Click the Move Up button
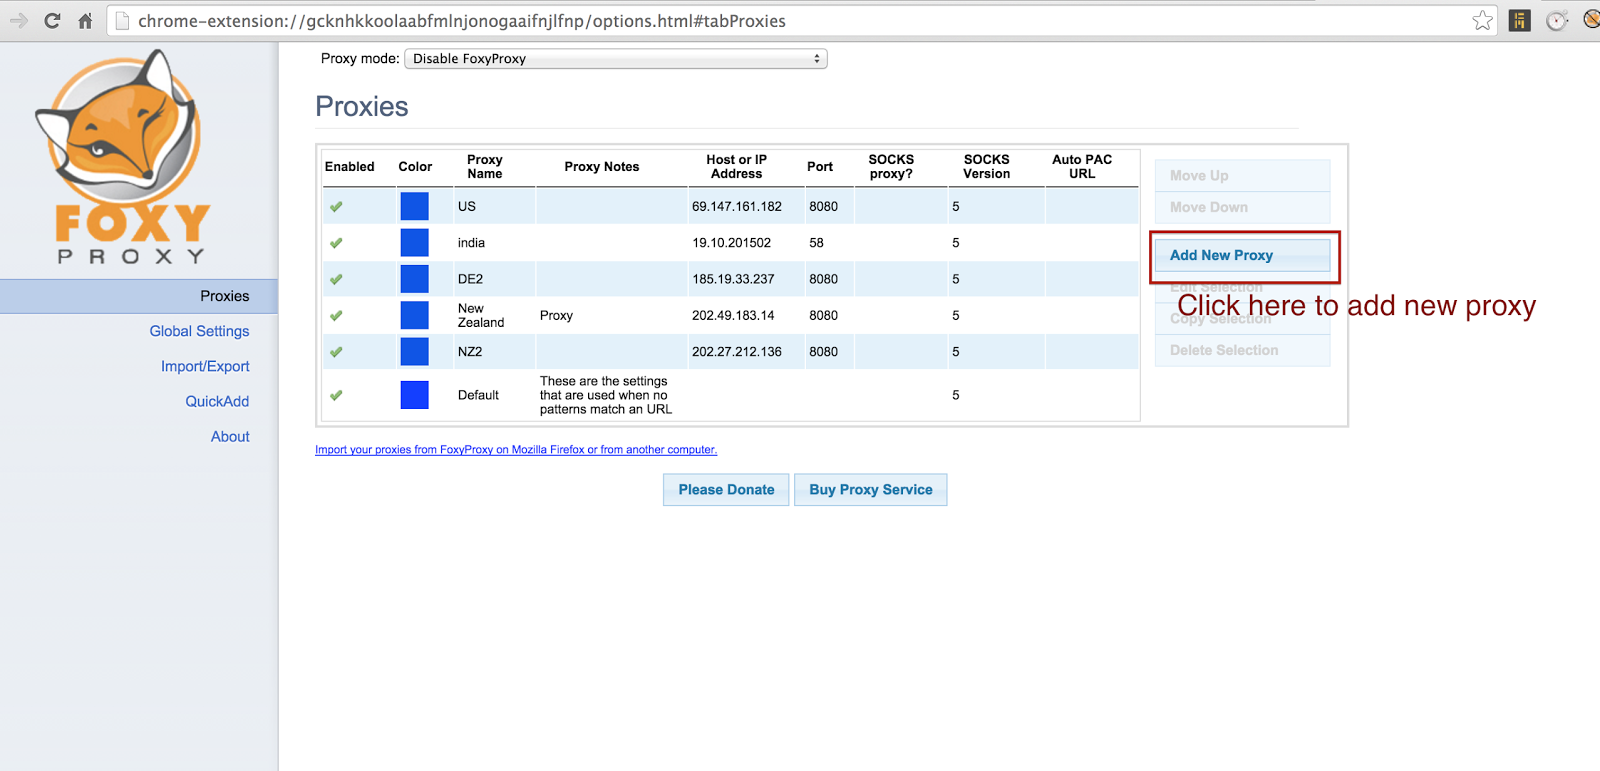Viewport: 1600px width, 771px height. (x=1242, y=175)
